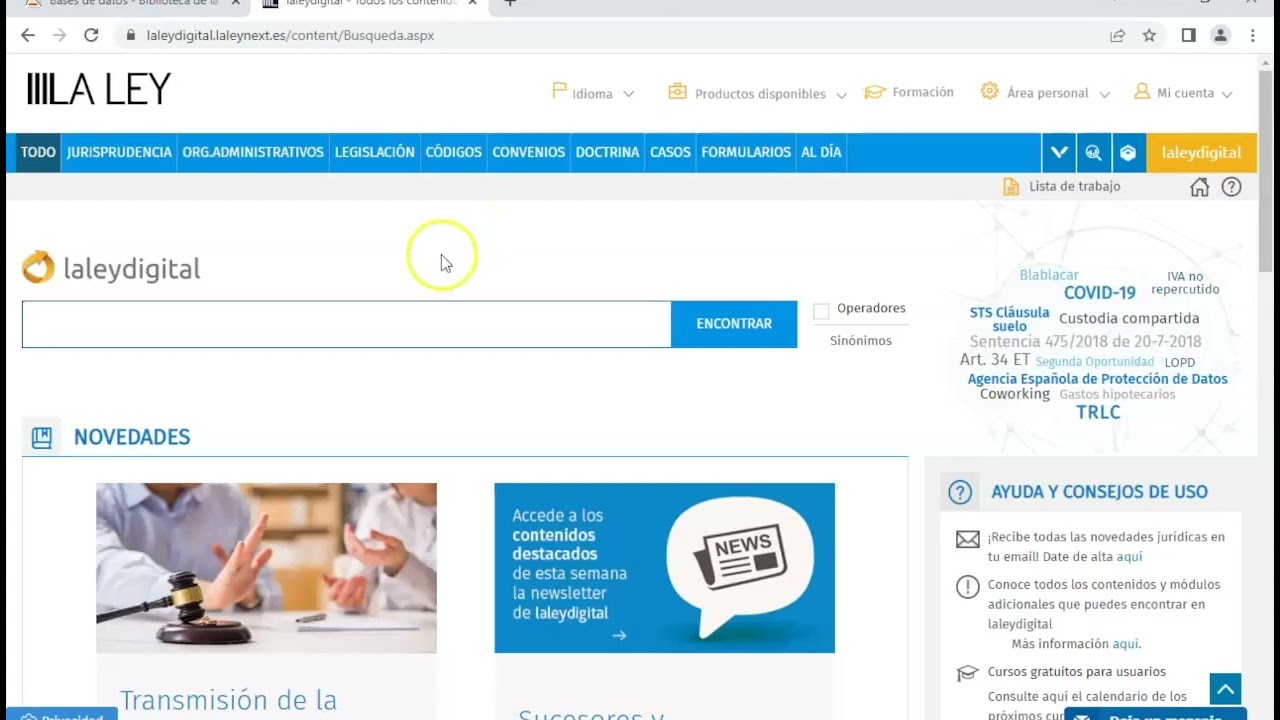Expand the chevron menu in blue bar
Viewport: 1280px width, 720px height.
[1058, 153]
